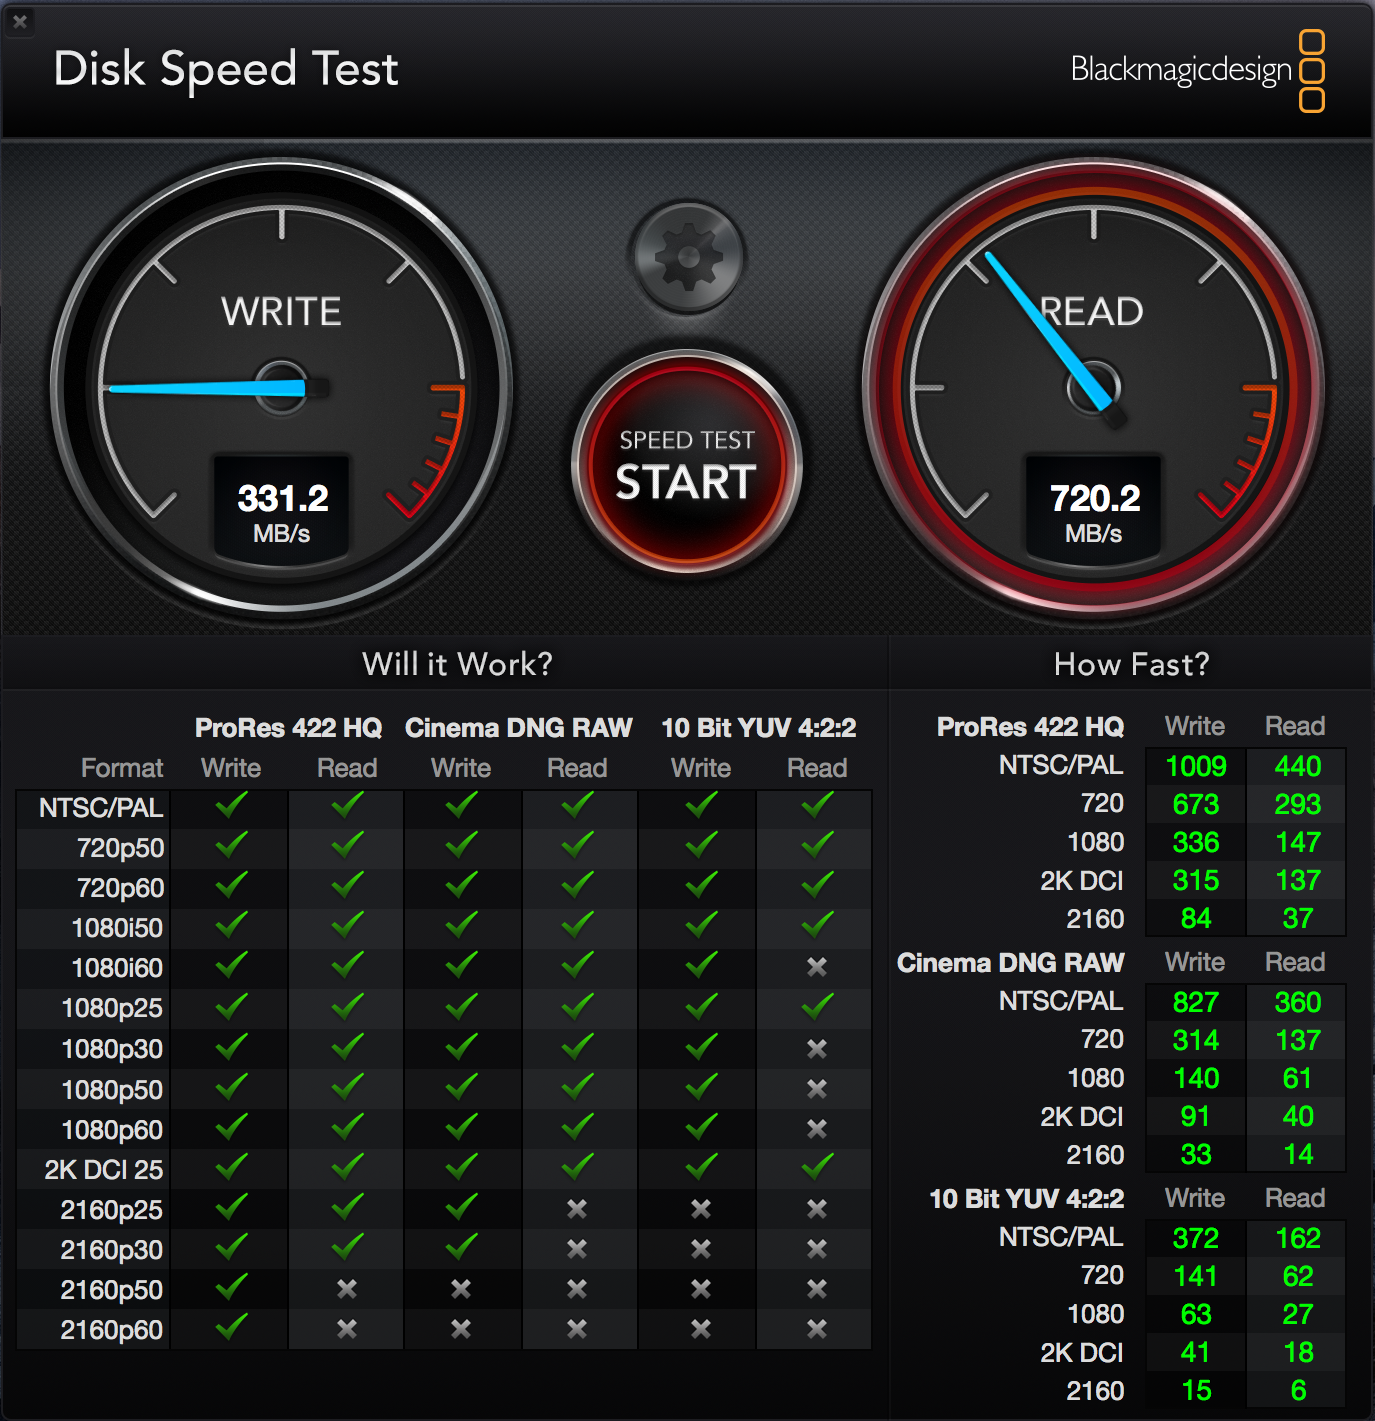
Task: Click X mark for 1080i60 10 Bit YUV Read
Action: [817, 967]
